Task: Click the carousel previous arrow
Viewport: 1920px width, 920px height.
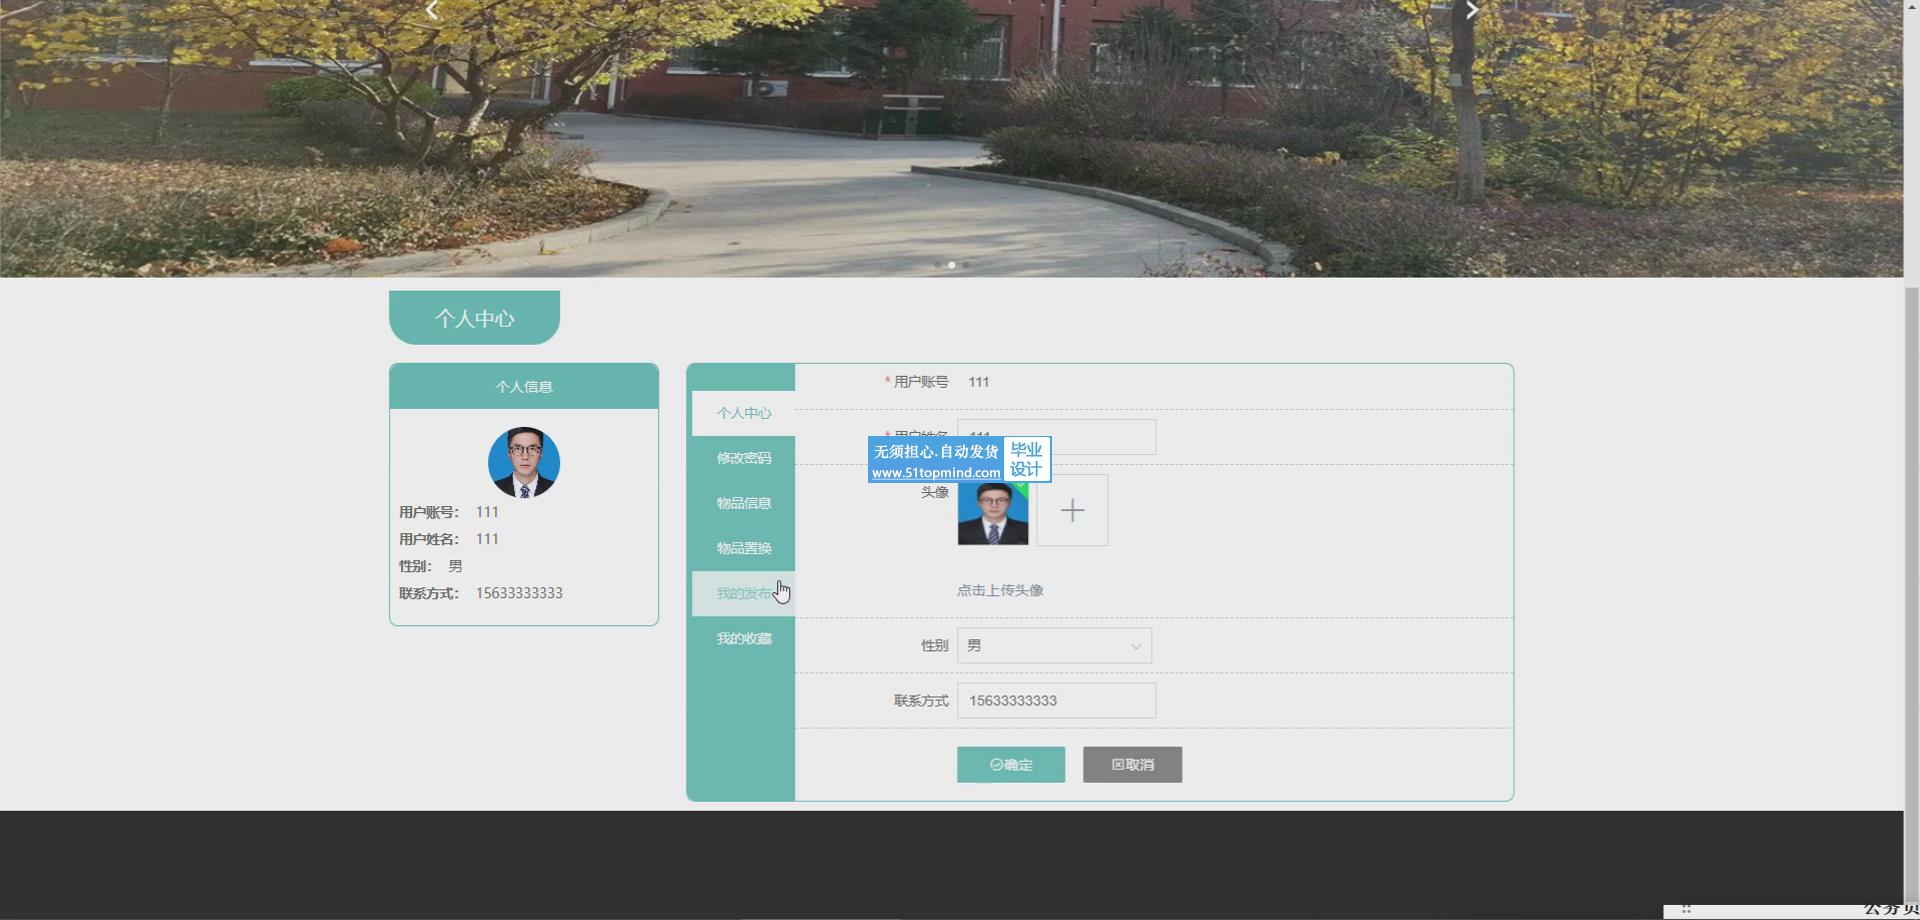Action: point(432,10)
